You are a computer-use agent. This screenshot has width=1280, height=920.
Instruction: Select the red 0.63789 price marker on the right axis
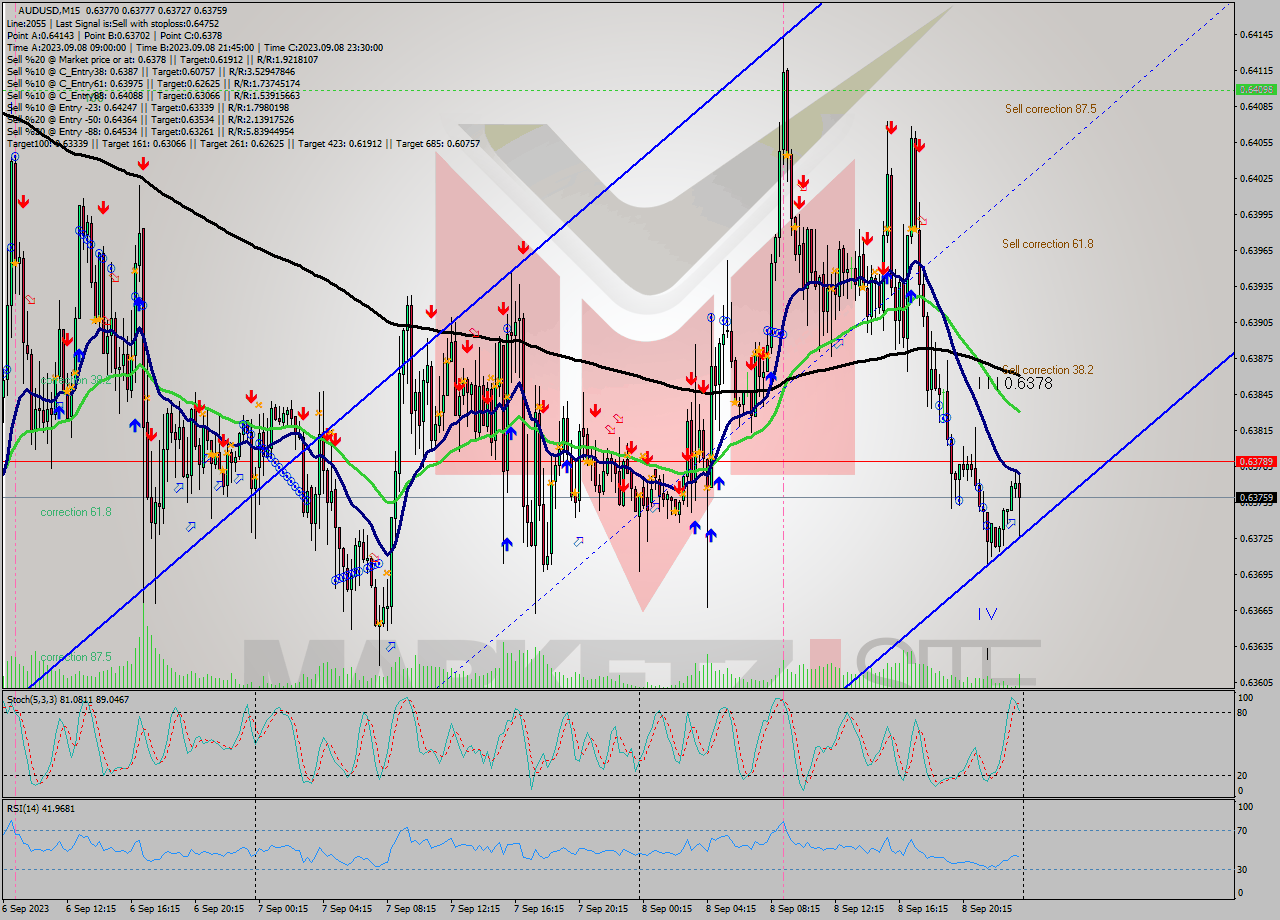click(1256, 460)
